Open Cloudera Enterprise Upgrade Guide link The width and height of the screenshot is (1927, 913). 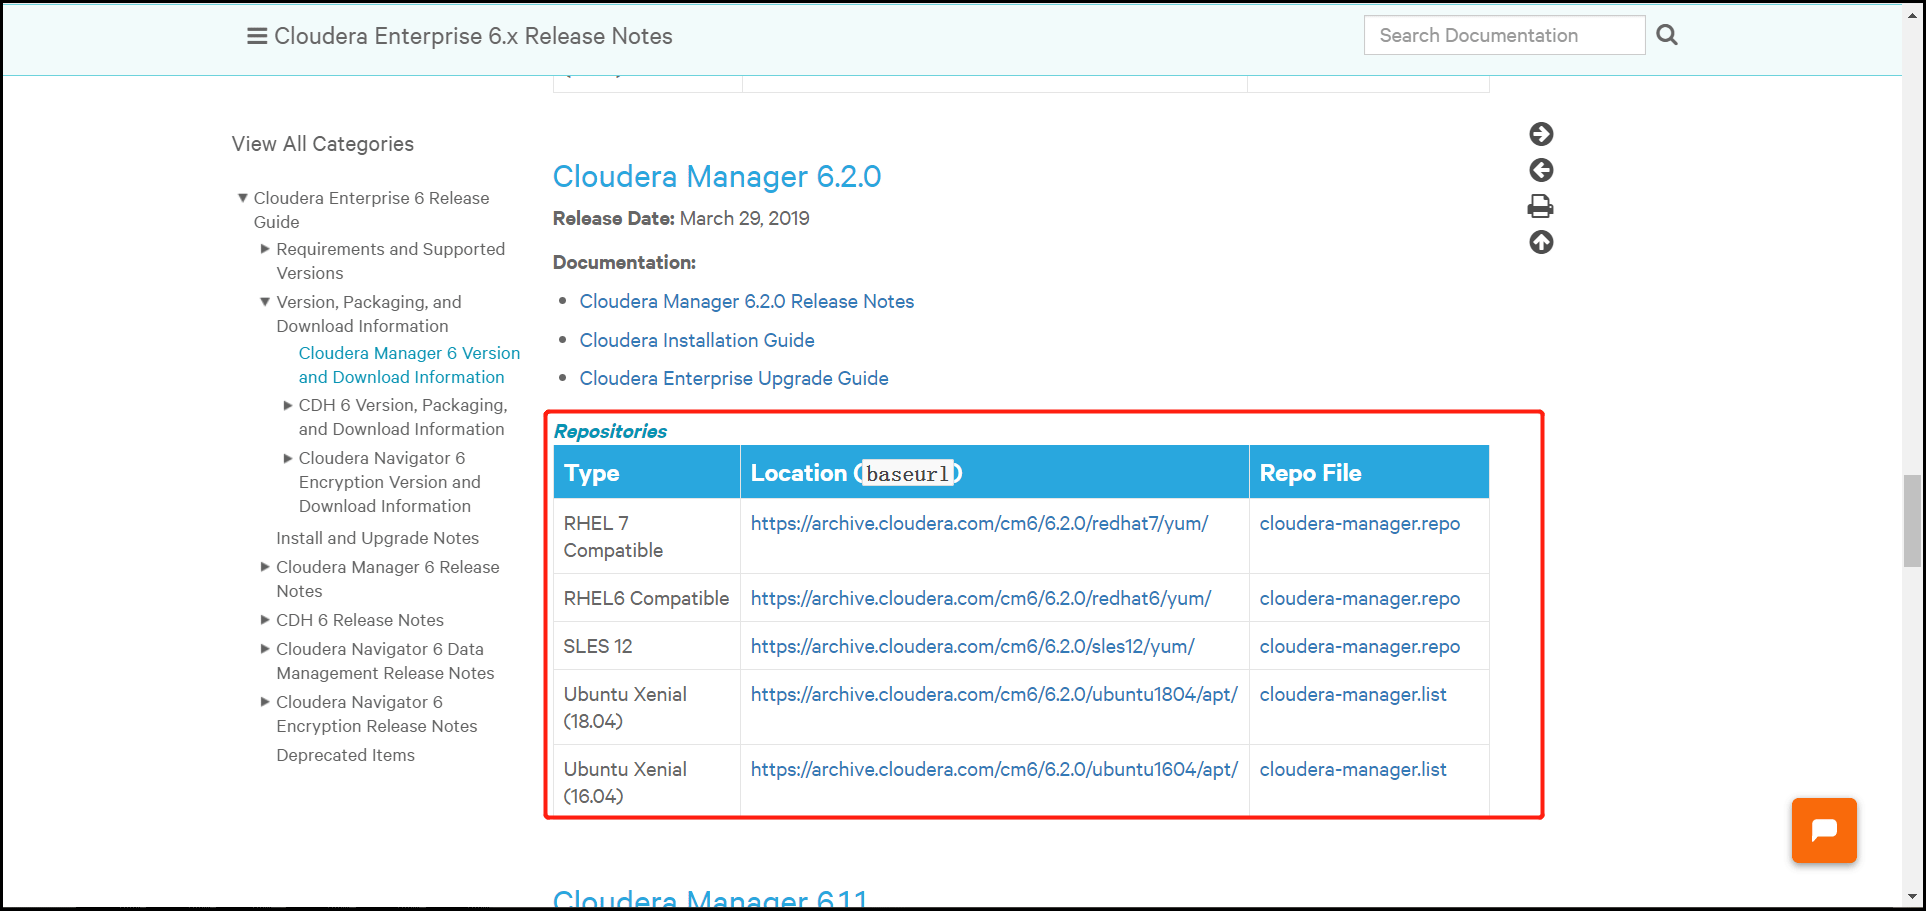click(x=734, y=378)
